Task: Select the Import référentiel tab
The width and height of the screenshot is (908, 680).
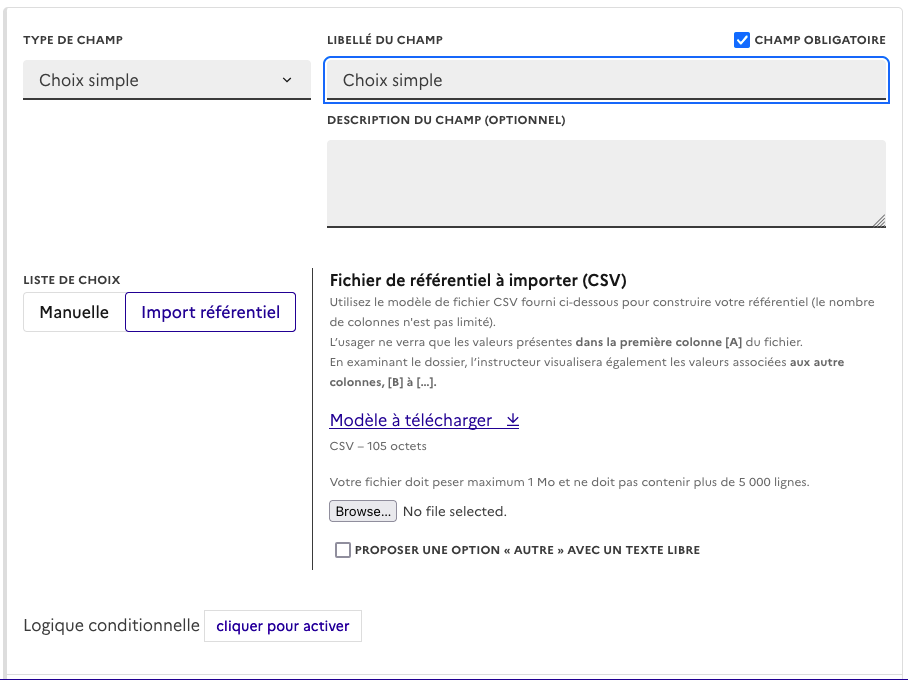Action: [210, 312]
